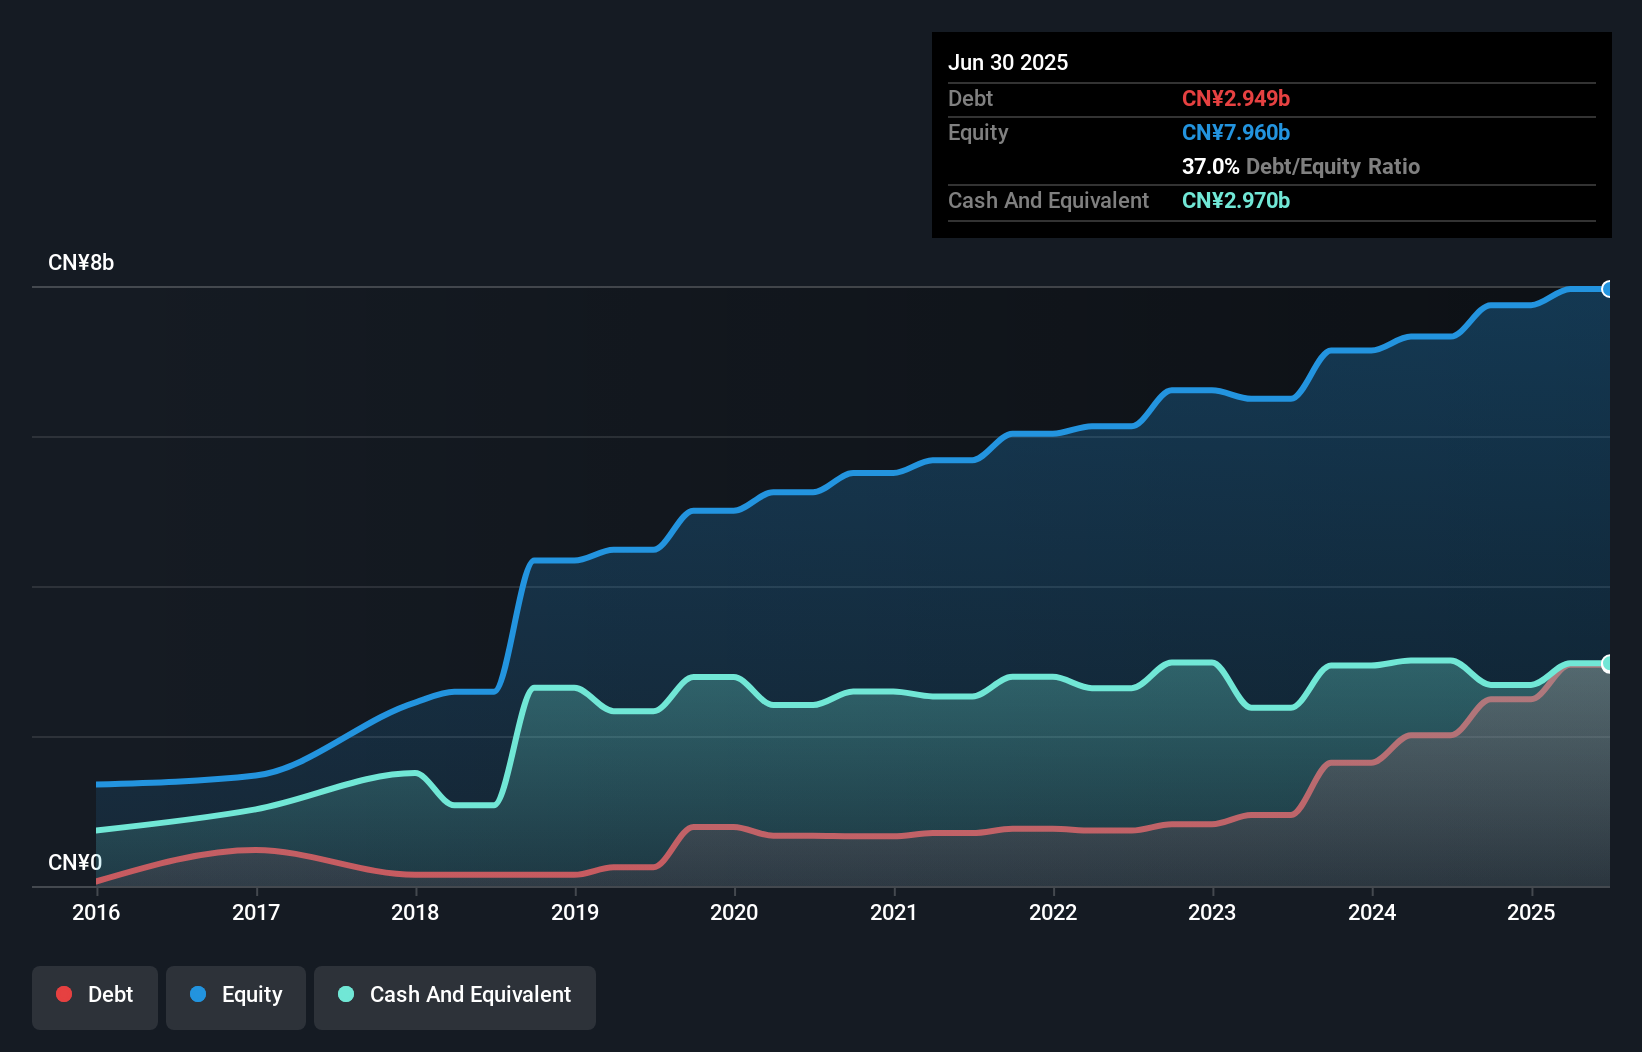Select the Cash endpoint marker on the chart
1642x1052 pixels.
1606,663
